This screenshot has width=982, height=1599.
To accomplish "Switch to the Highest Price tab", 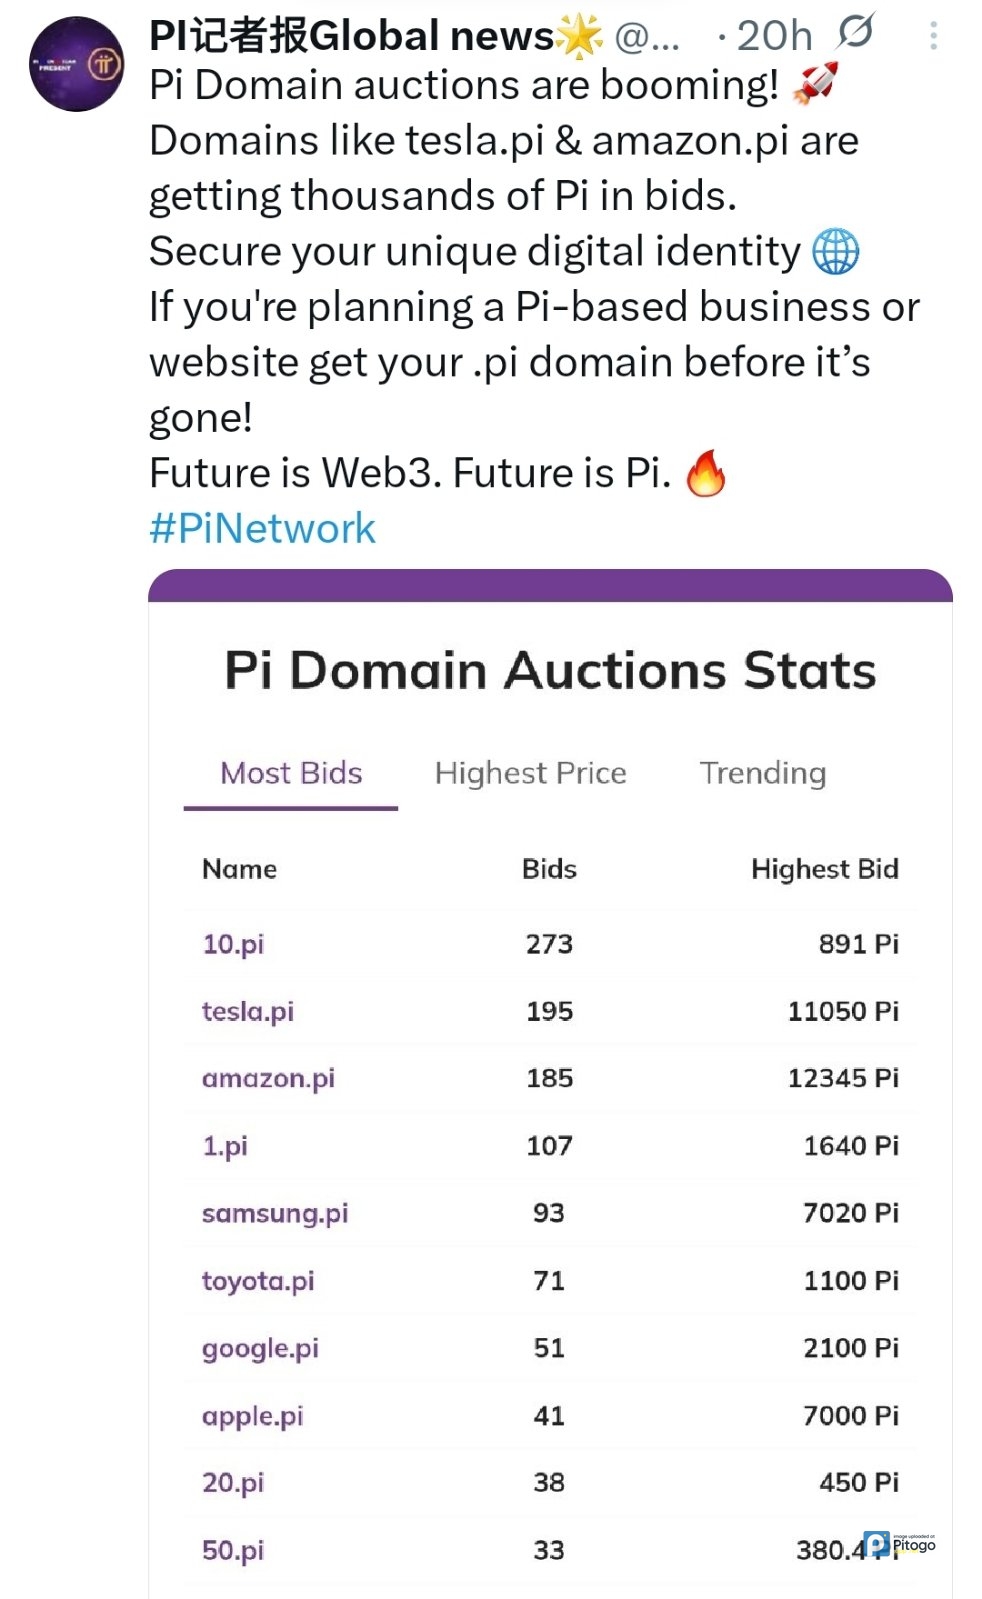I will [530, 773].
